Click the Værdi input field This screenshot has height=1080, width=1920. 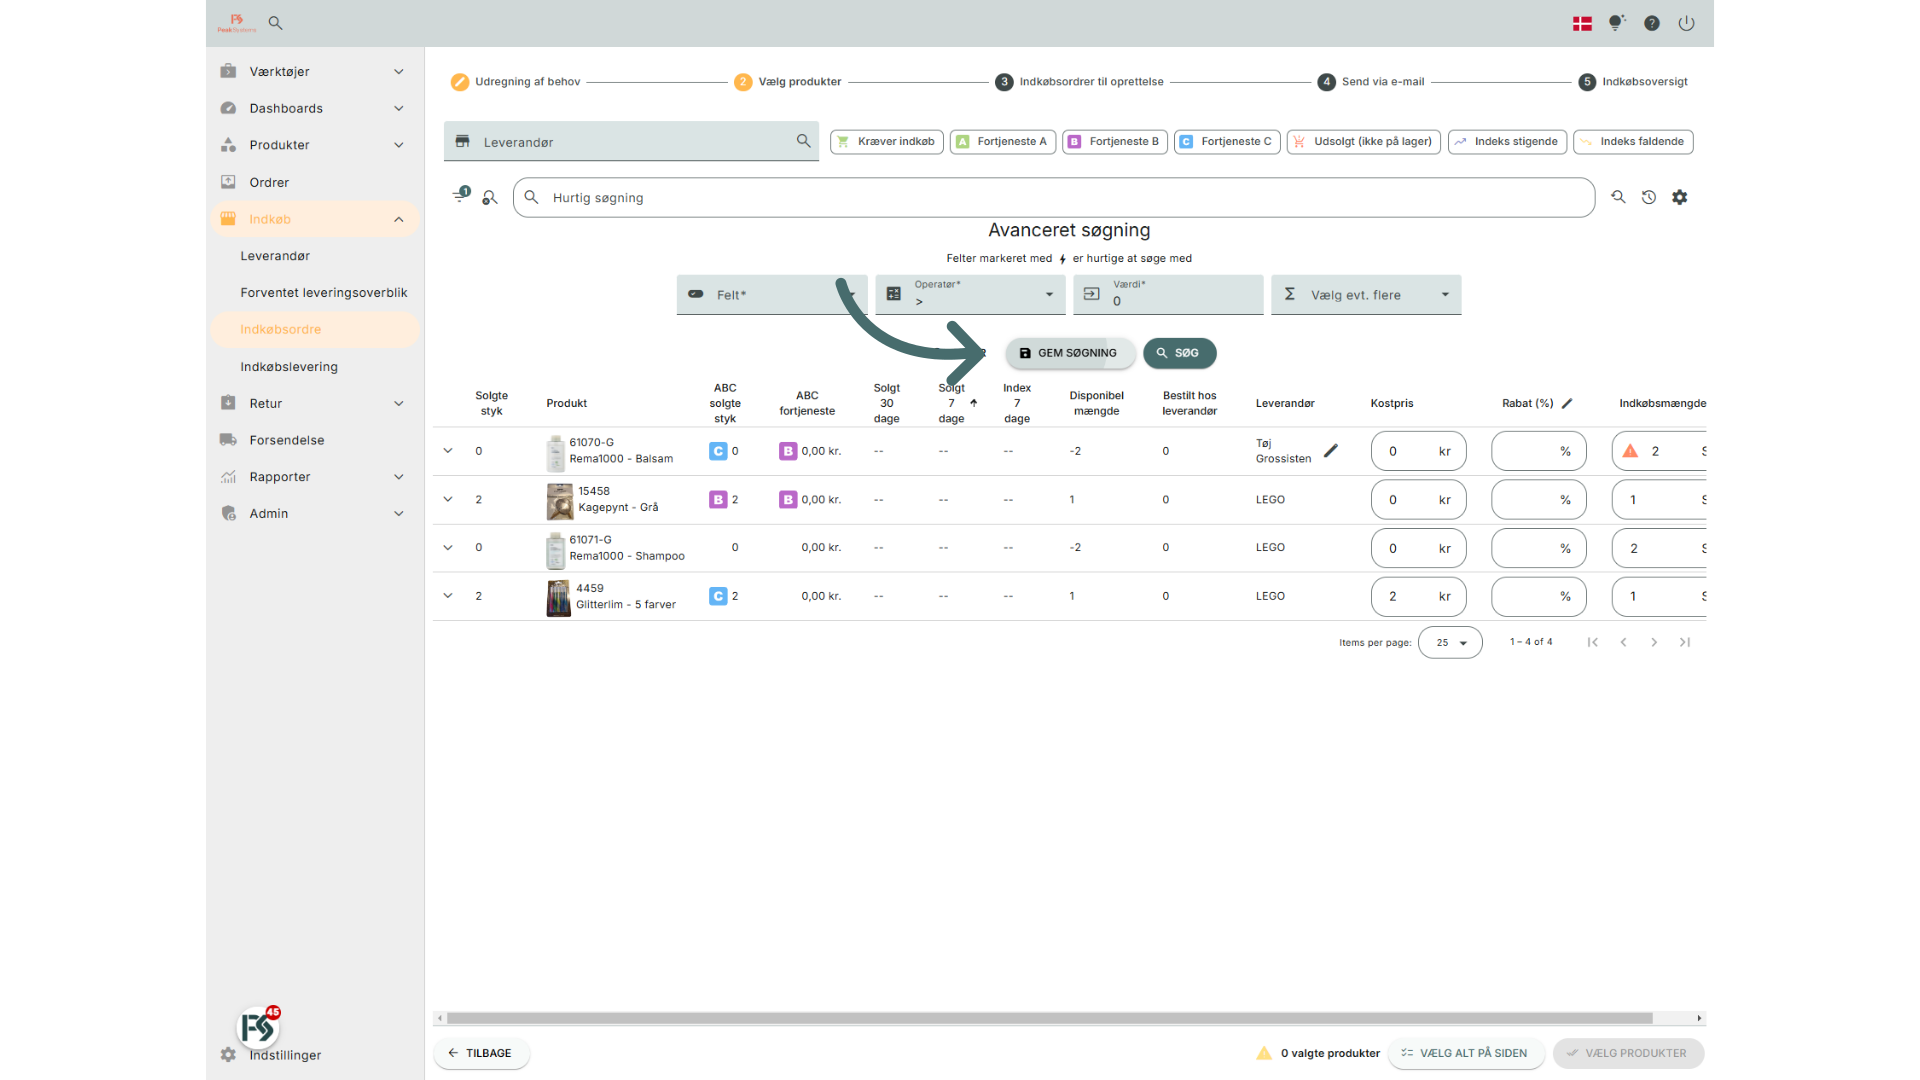pyautogui.click(x=1168, y=294)
